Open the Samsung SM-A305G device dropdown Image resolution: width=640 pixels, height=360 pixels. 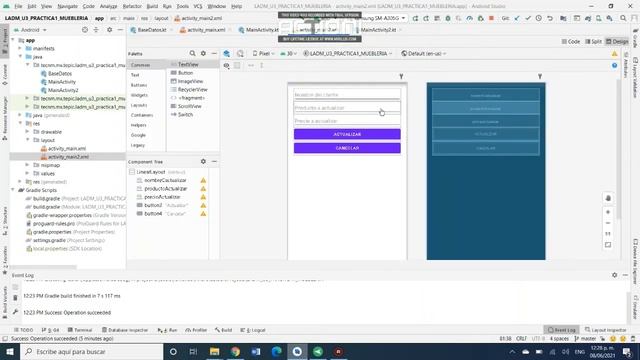(383, 18)
